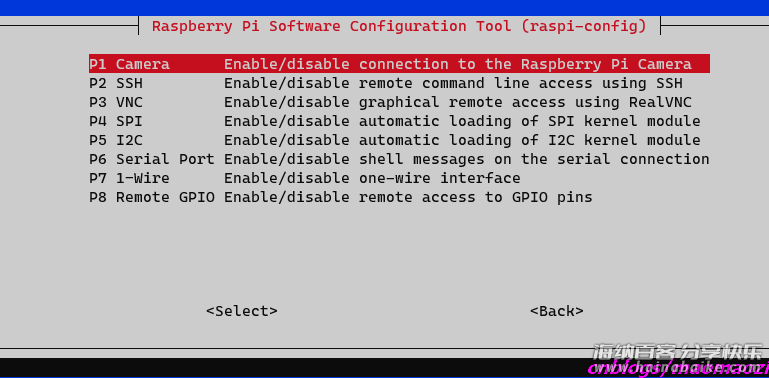Activate the <Select> button
This screenshot has height=378, width=769.
(242, 311)
